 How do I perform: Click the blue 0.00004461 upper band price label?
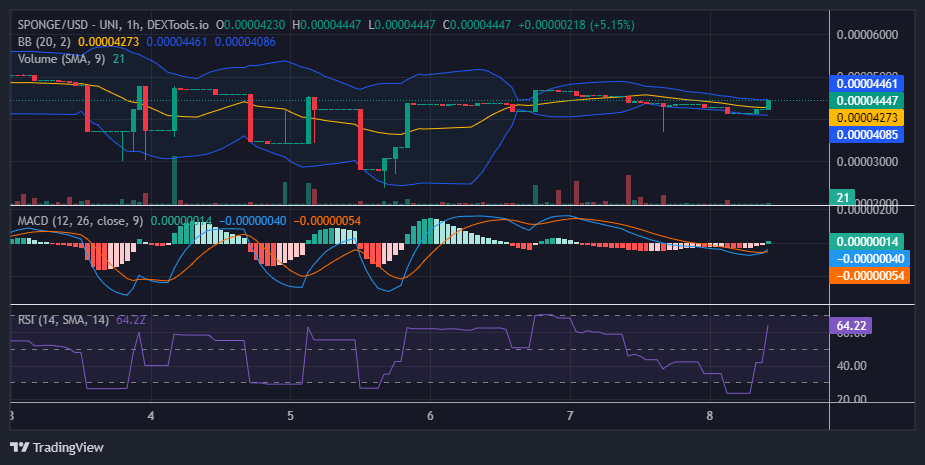point(867,83)
